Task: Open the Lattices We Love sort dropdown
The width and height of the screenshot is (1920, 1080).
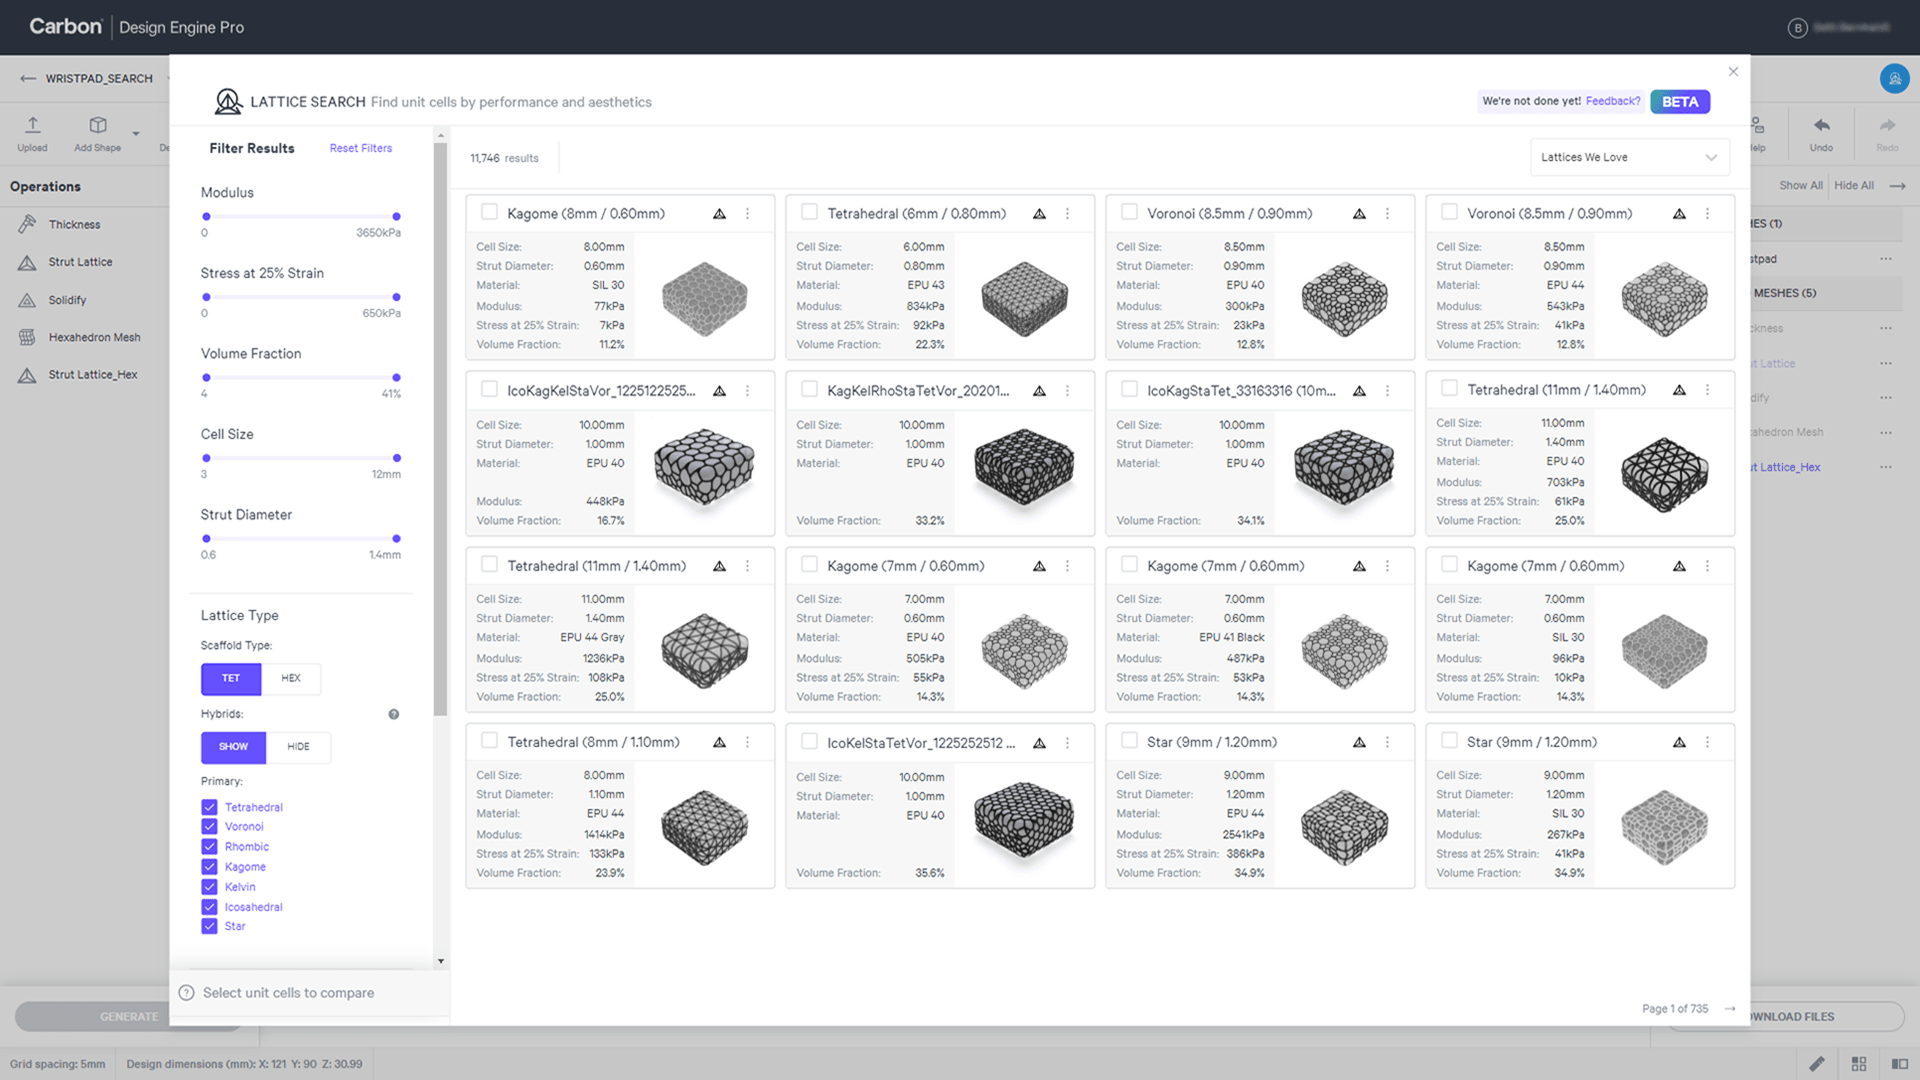Action: click(x=1629, y=157)
